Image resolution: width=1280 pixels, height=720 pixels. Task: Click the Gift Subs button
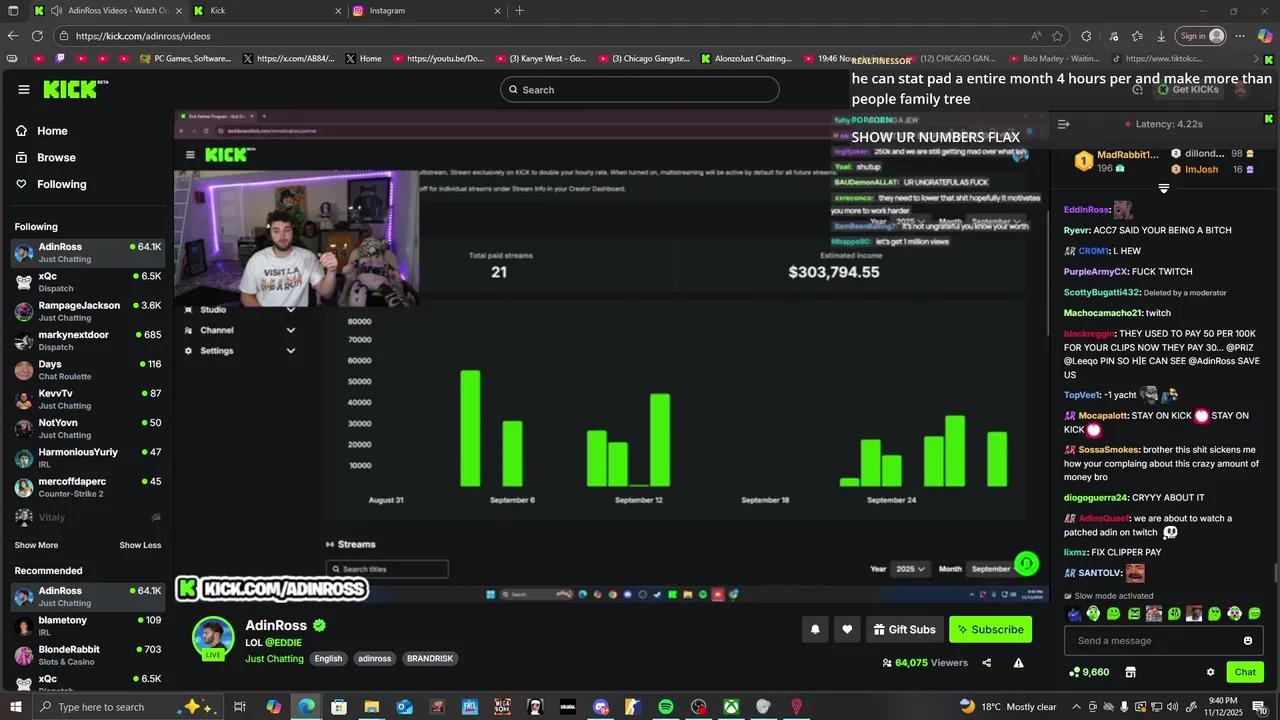[x=904, y=629]
